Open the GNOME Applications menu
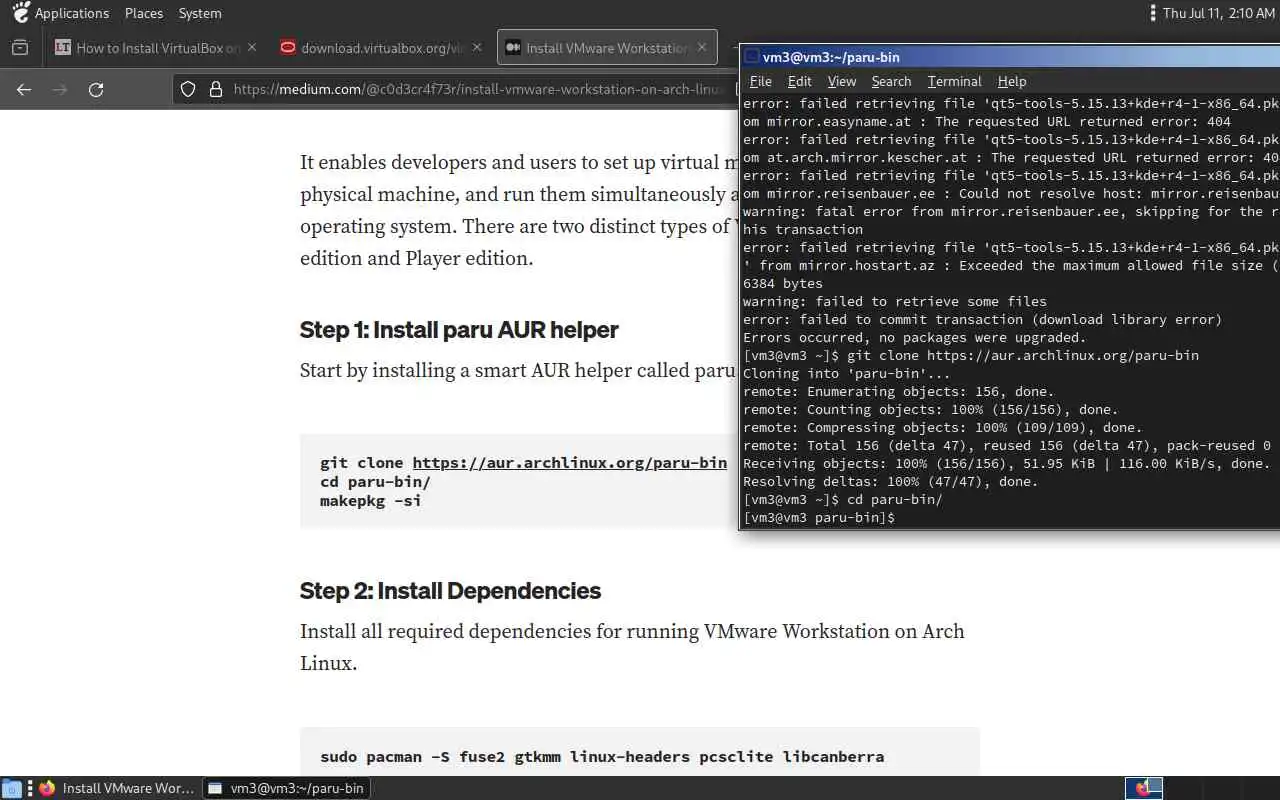 [x=60, y=13]
